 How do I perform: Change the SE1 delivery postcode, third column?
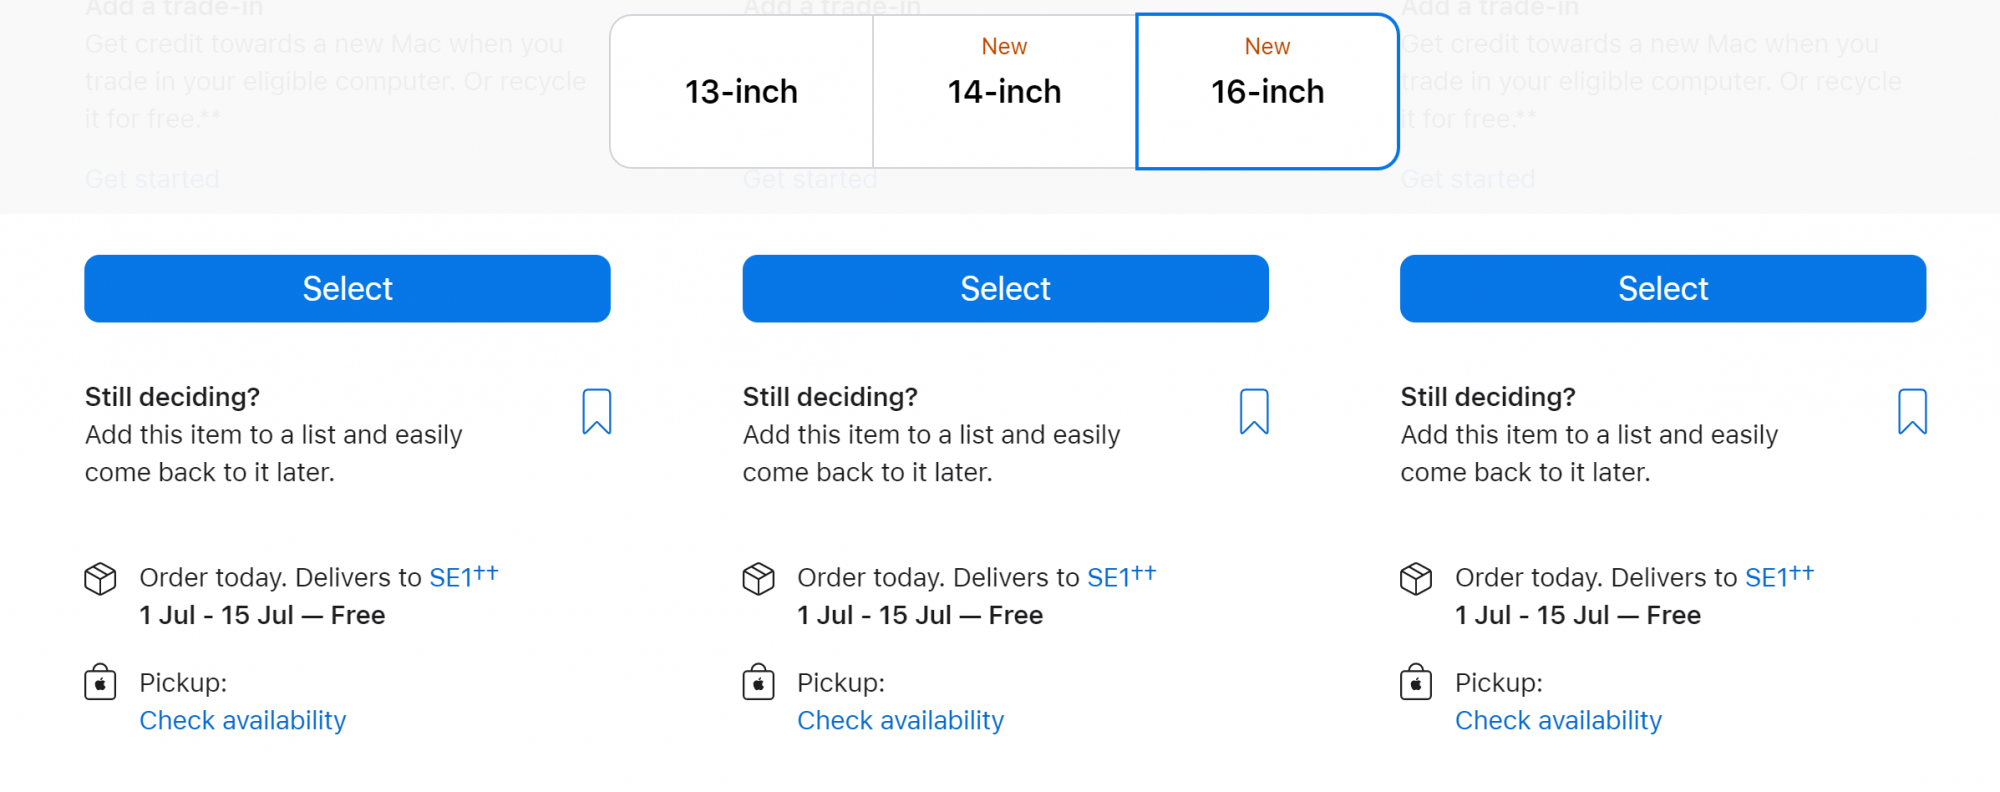click(1767, 578)
